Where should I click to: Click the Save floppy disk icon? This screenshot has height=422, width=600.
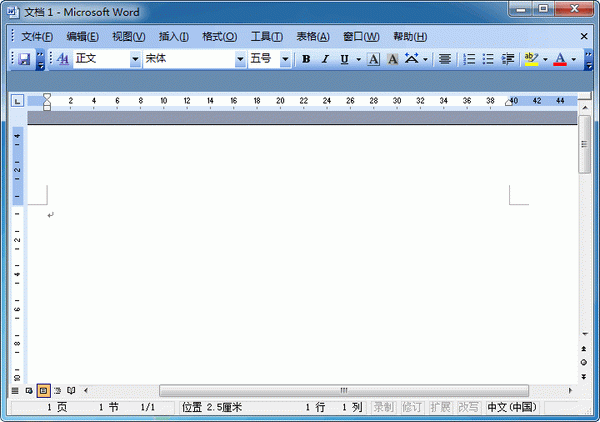point(24,59)
